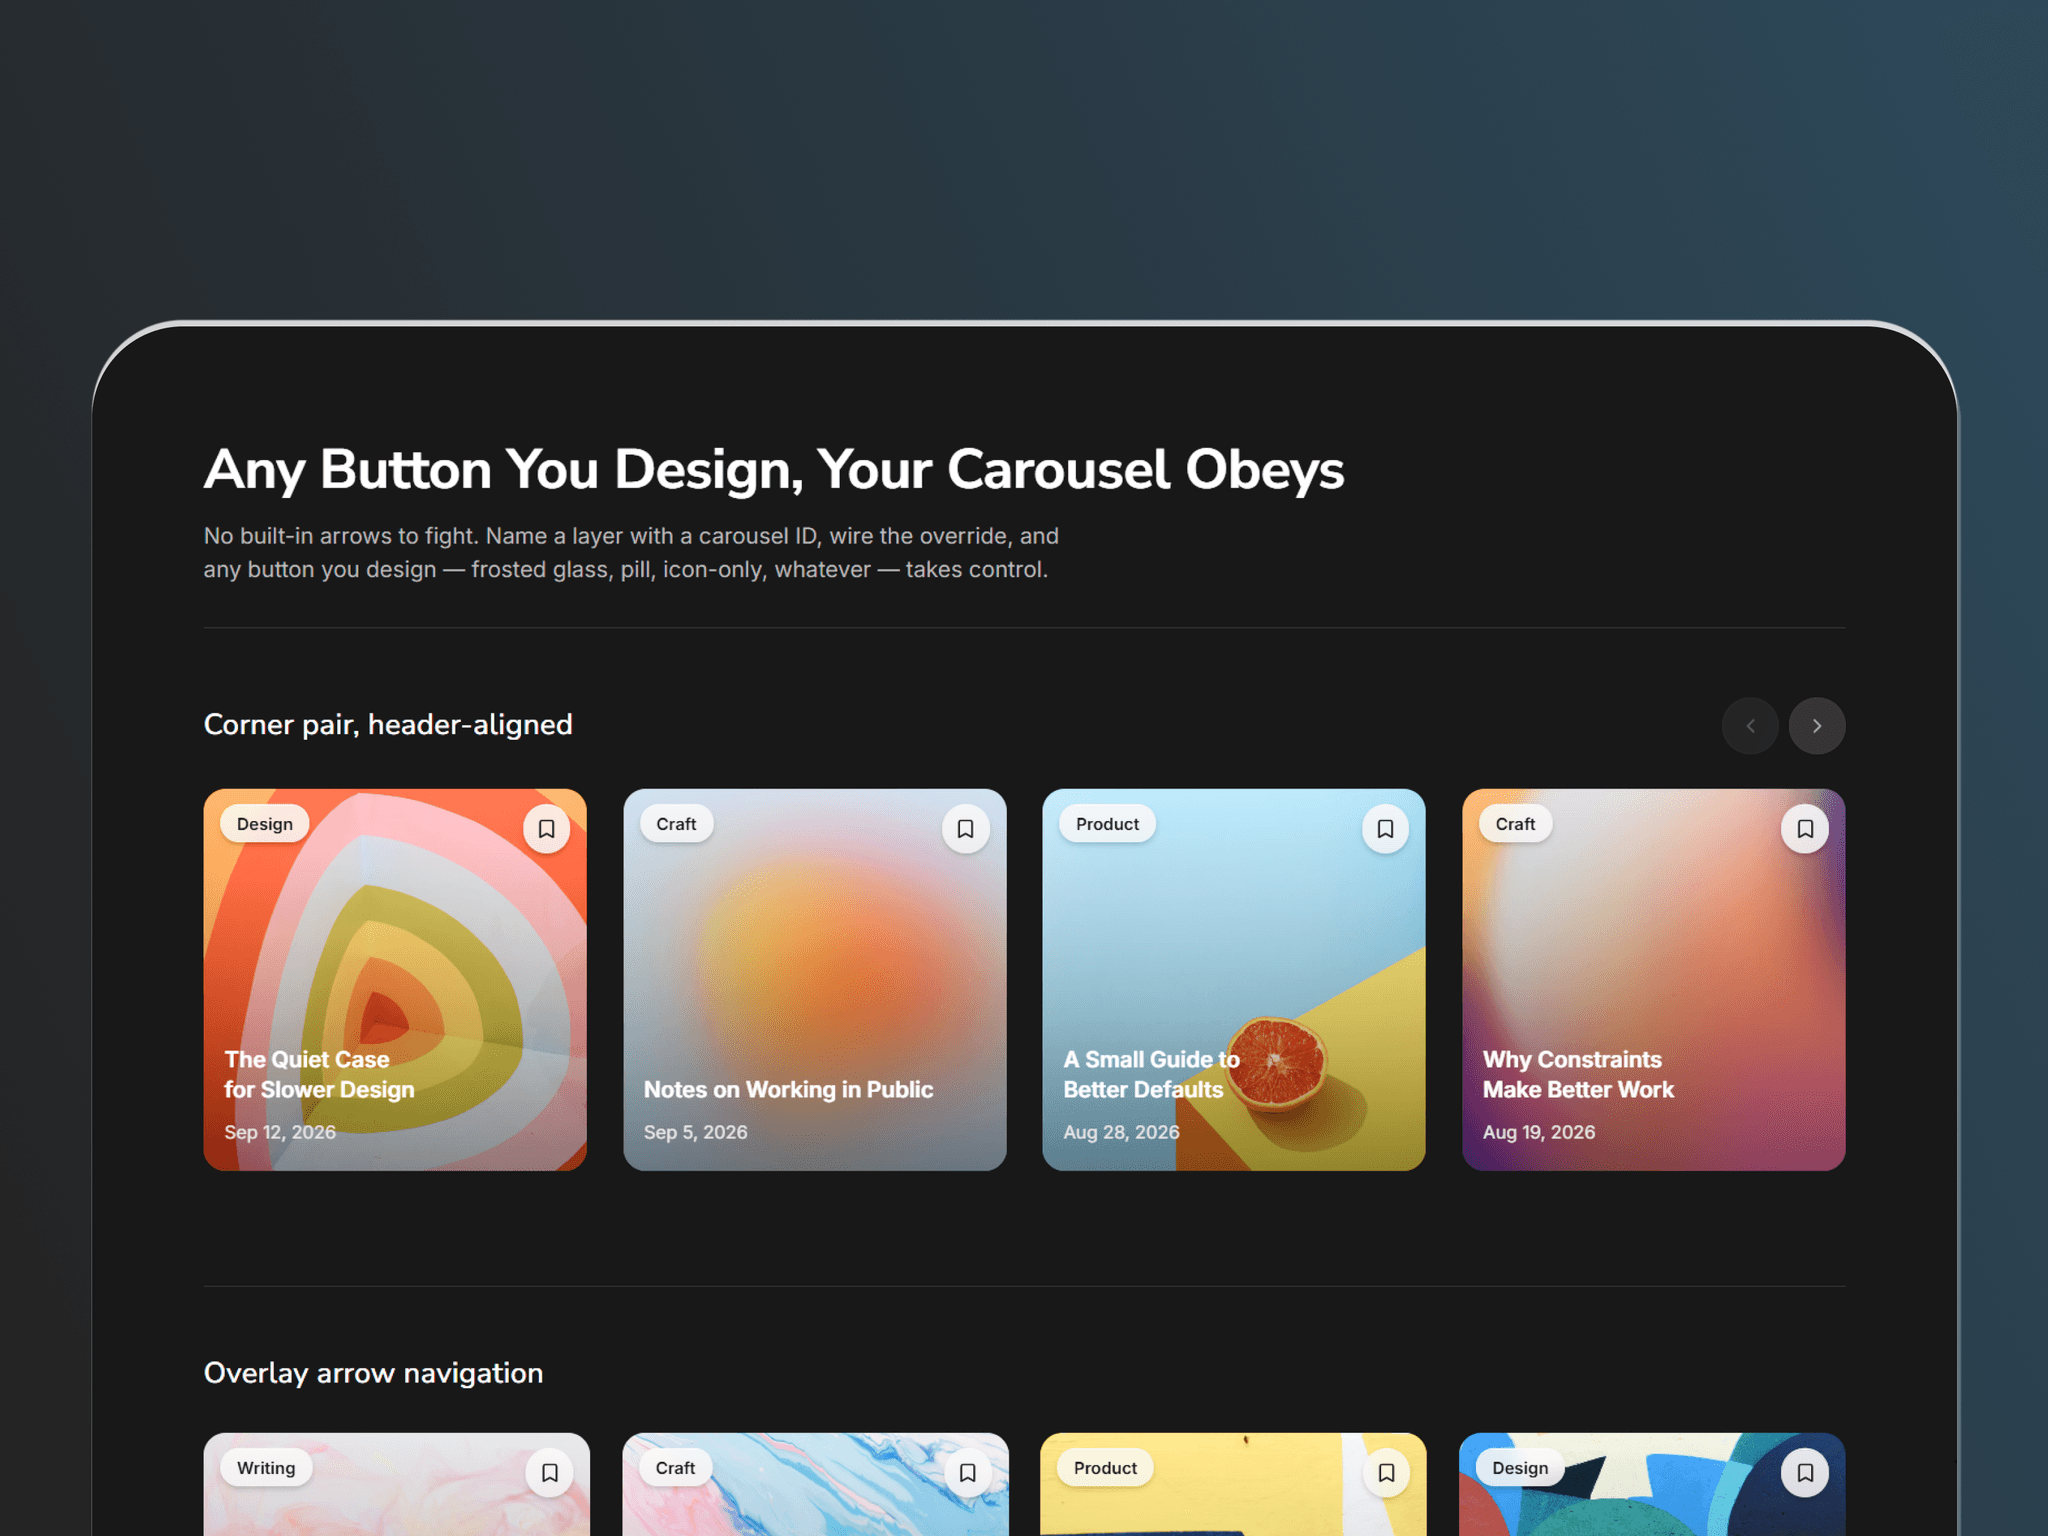Bookmark the Craft card in overlay carousel
This screenshot has height=1536, width=2048.
coord(967,1473)
